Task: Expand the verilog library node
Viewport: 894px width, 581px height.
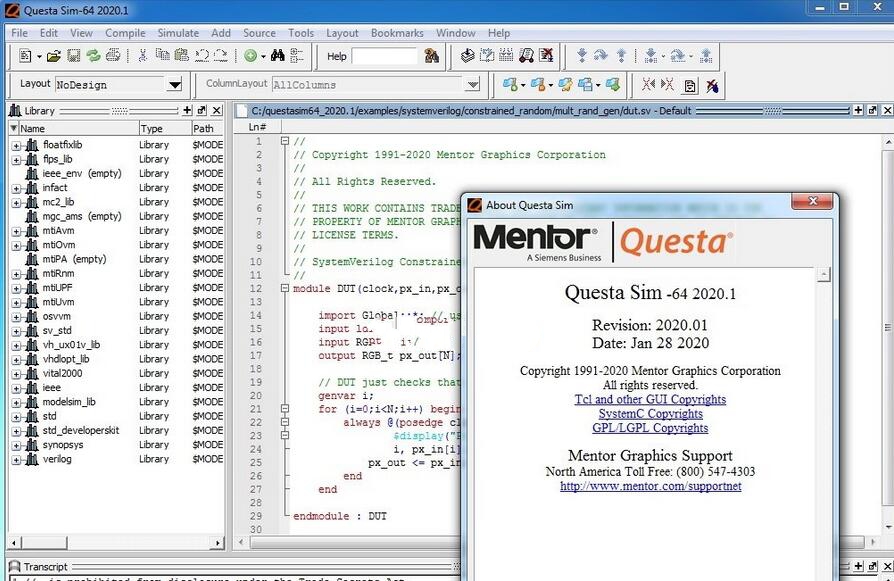Action: pyautogui.click(x=16, y=460)
